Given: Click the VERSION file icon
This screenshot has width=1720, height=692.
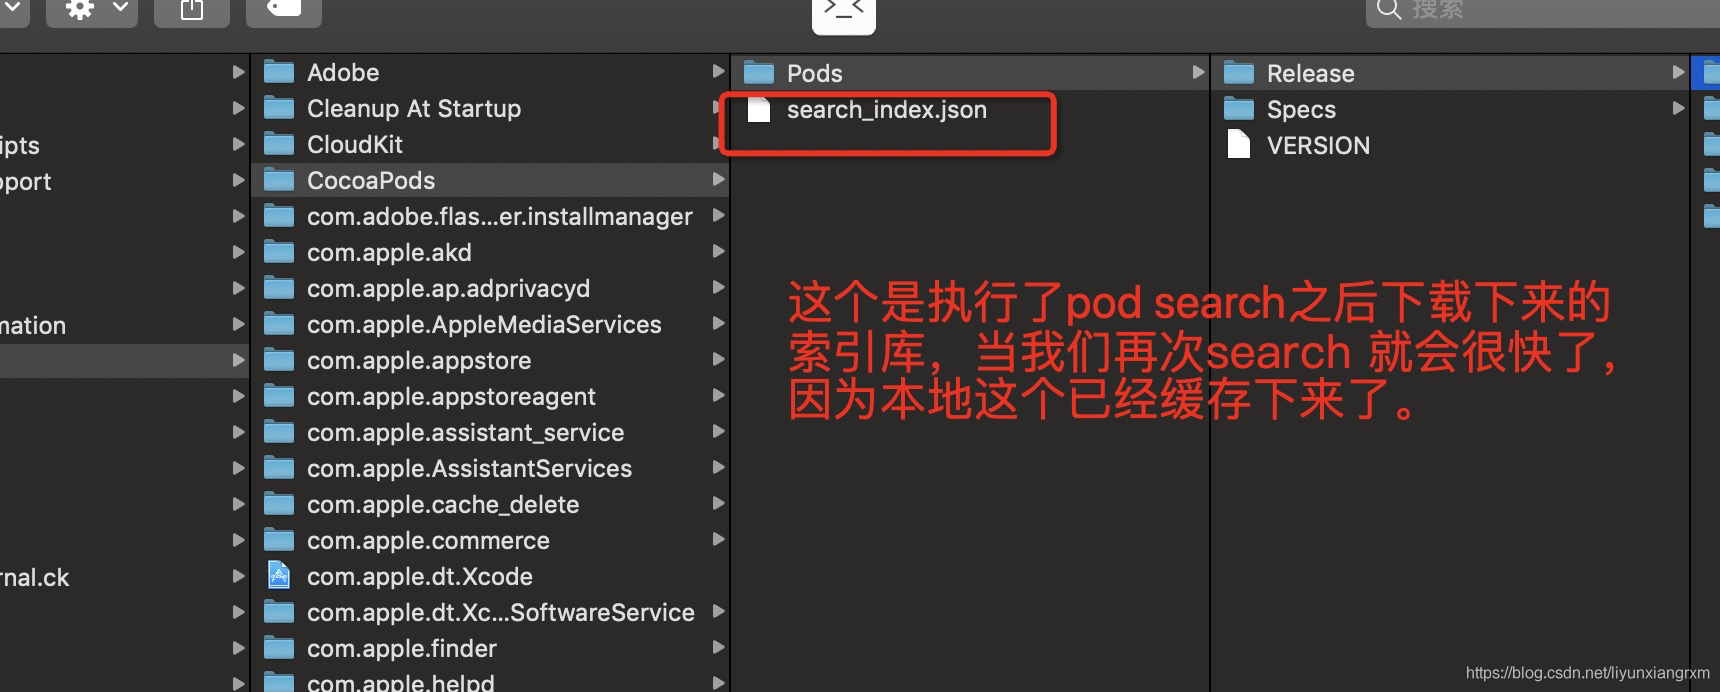Looking at the screenshot, I should point(1239,145).
